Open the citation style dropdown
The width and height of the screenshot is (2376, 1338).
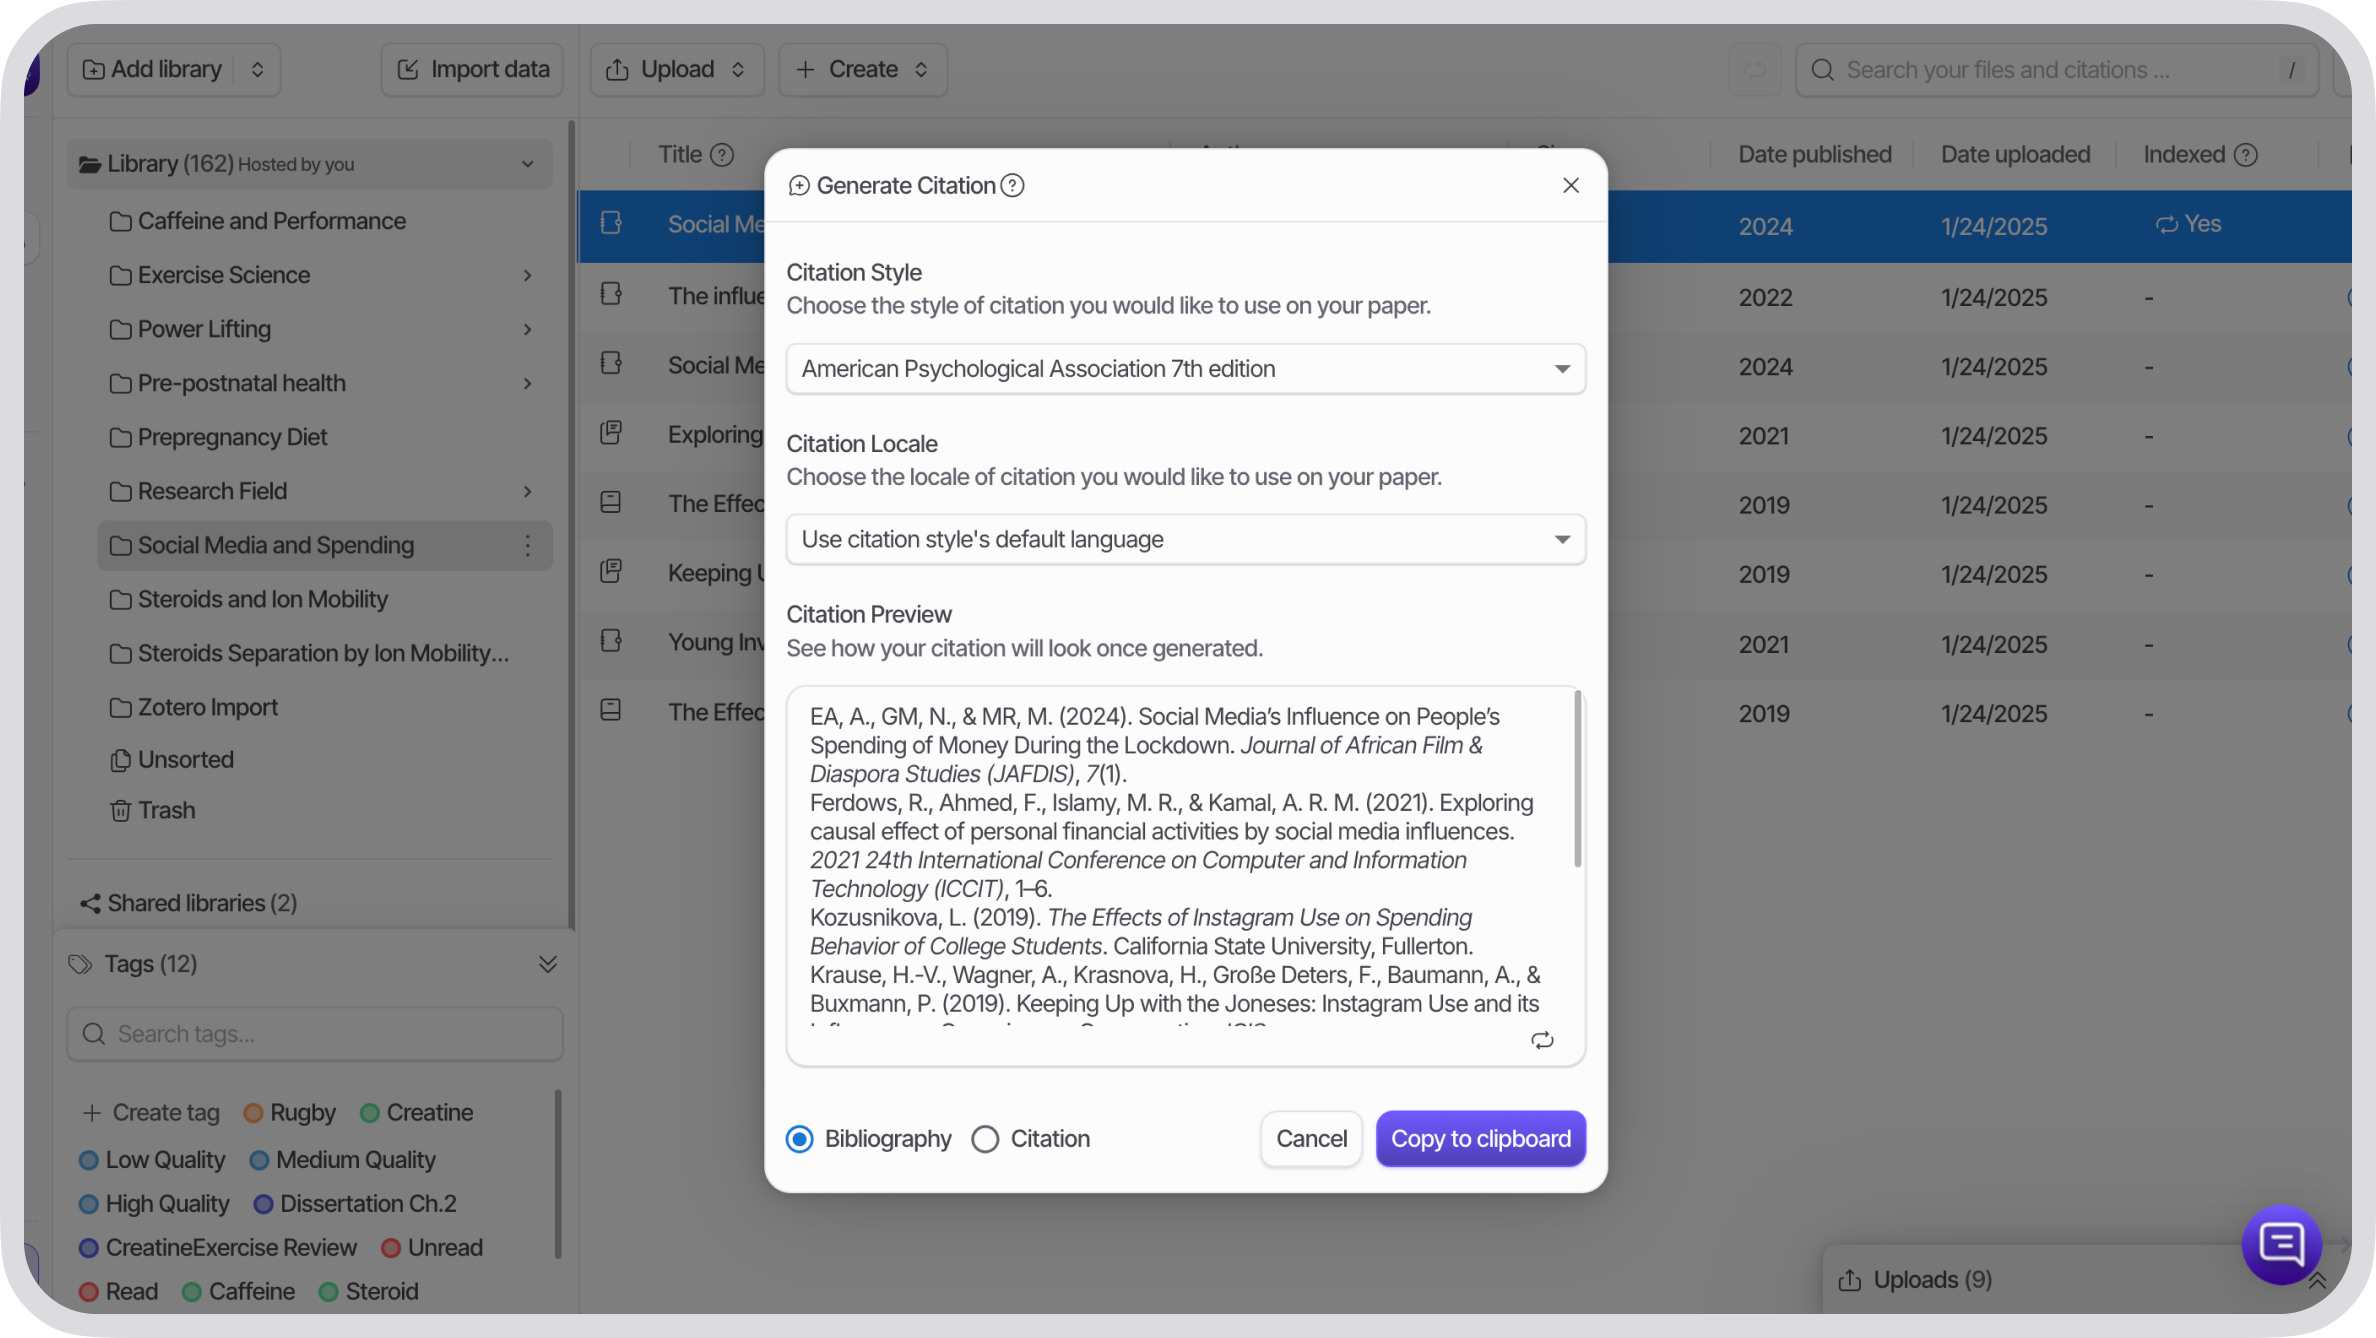pyautogui.click(x=1184, y=368)
